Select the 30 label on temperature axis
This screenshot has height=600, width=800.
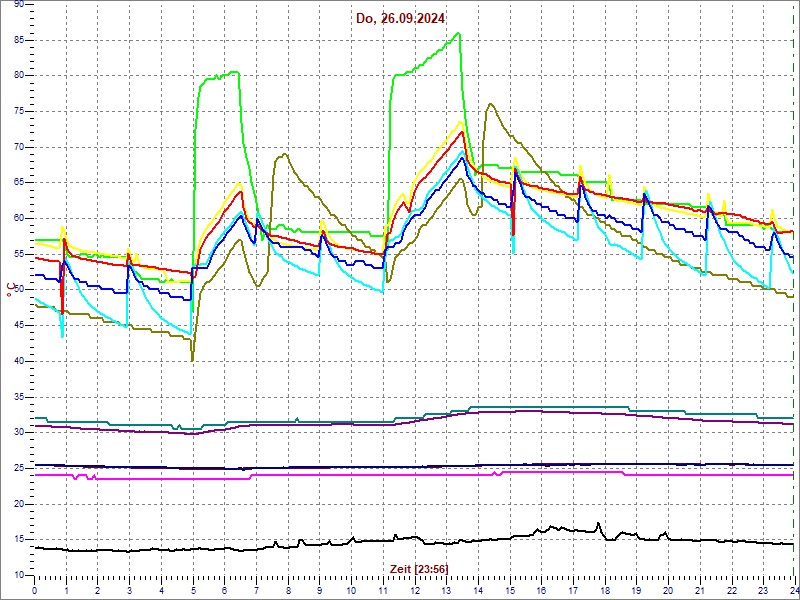coord(19,433)
